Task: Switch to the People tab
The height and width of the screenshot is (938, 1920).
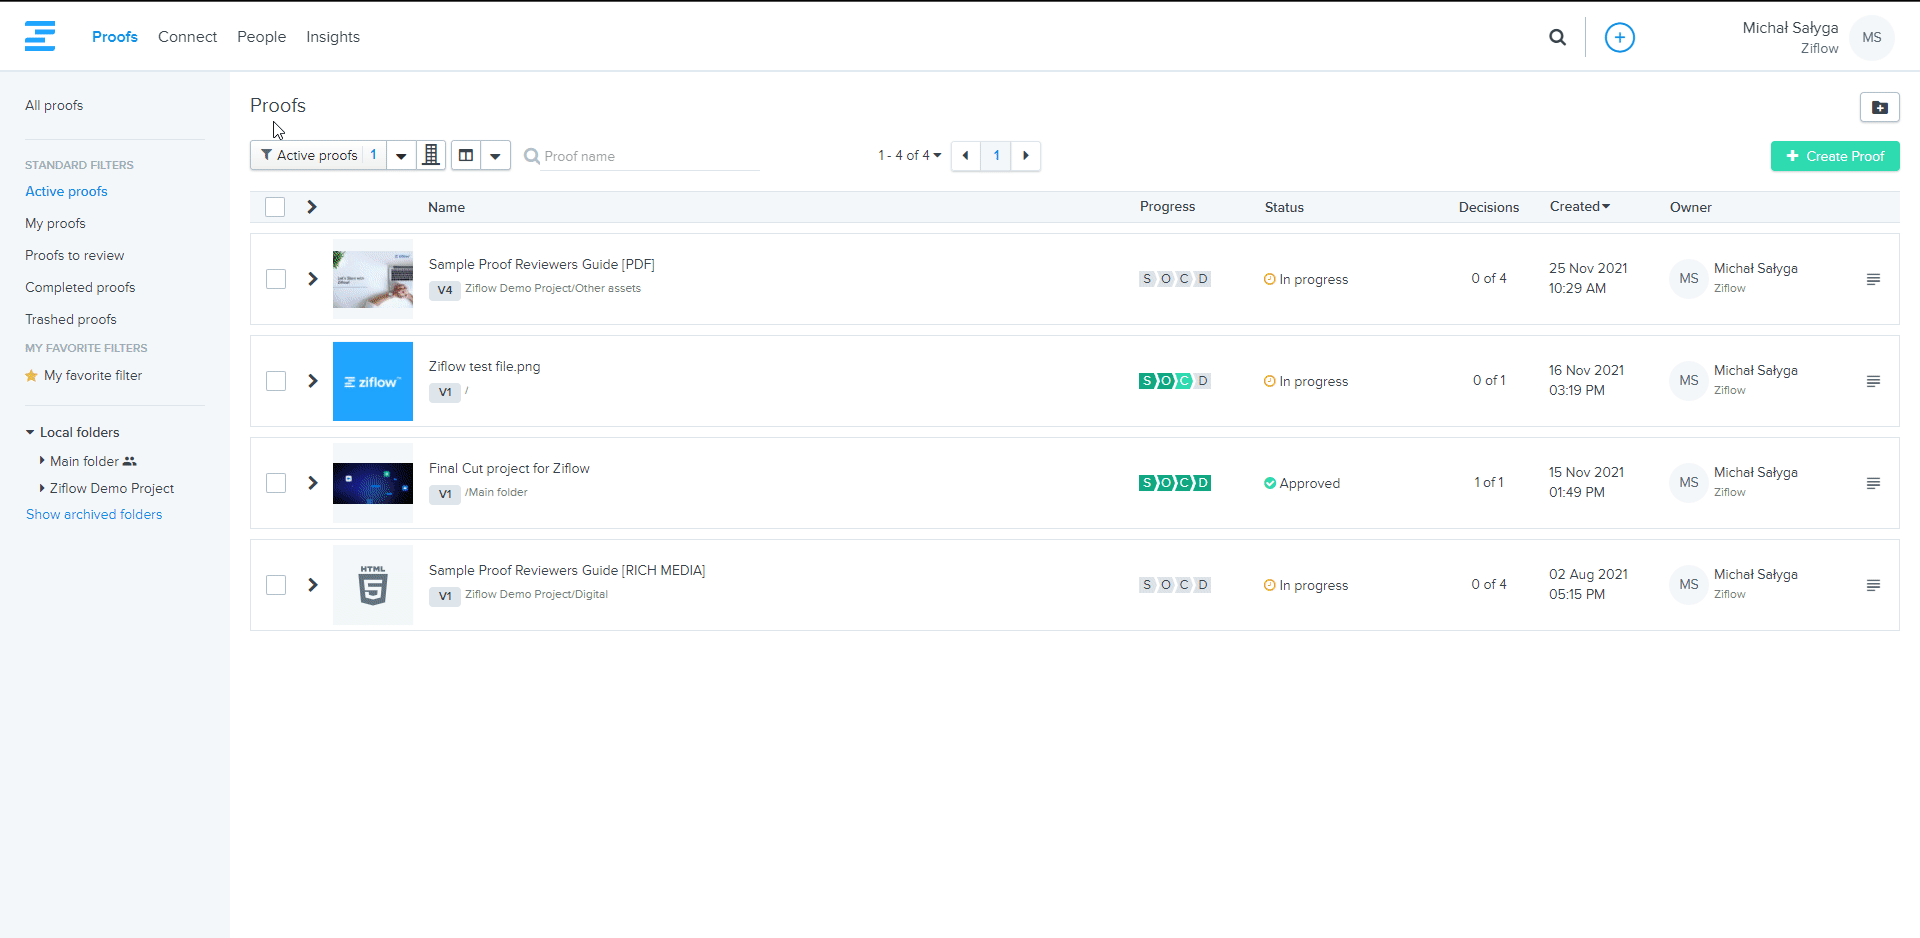Action: [261, 37]
